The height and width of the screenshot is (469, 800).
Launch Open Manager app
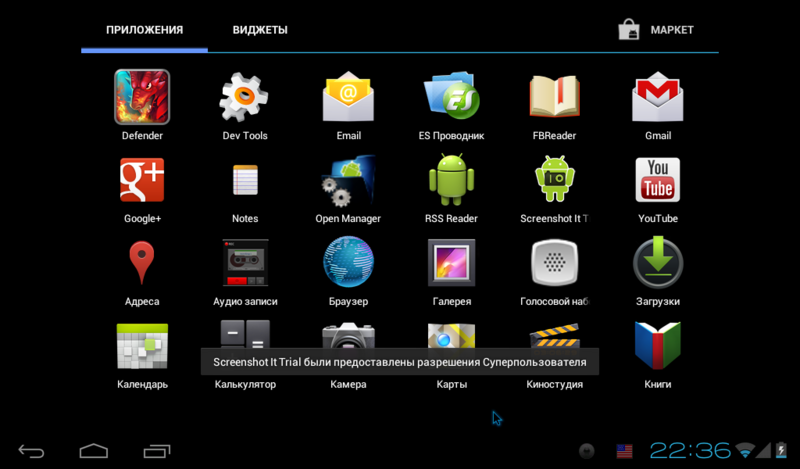(348, 180)
